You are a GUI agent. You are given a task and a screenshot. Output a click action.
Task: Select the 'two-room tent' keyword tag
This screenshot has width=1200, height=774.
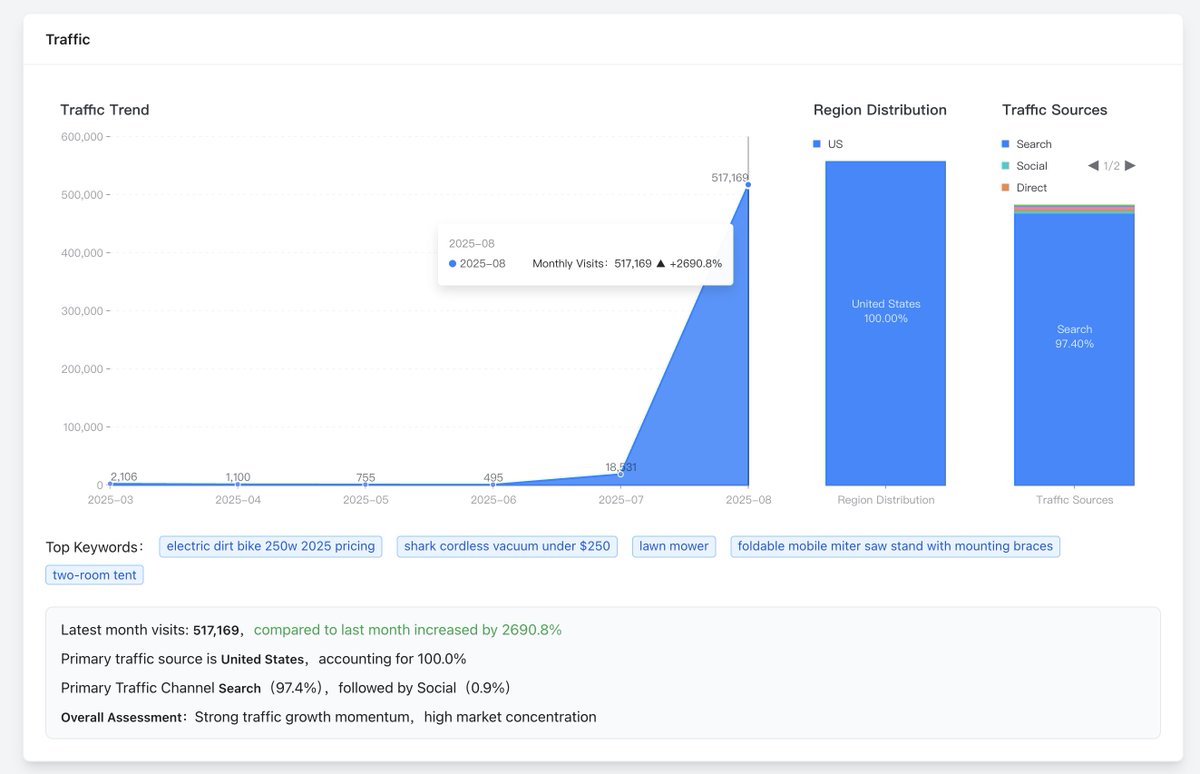[x=95, y=575]
